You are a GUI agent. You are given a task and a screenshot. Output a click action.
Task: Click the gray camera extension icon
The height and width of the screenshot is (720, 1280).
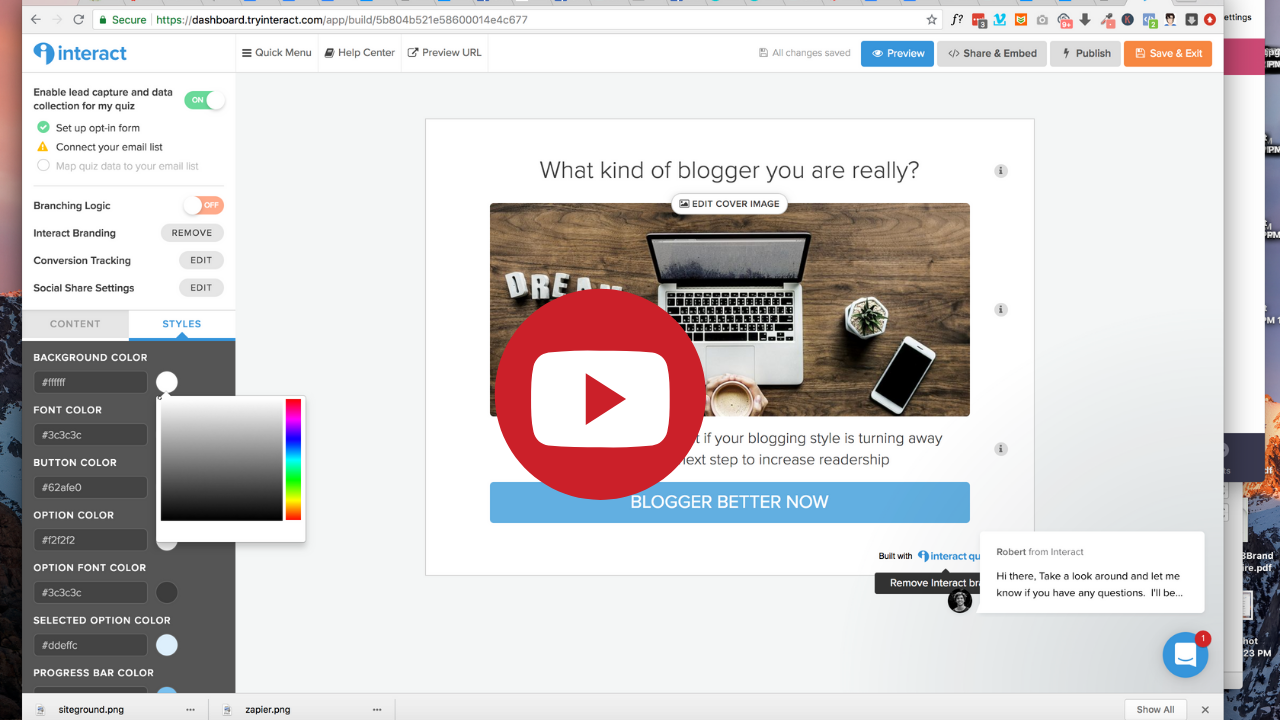[1042, 19]
